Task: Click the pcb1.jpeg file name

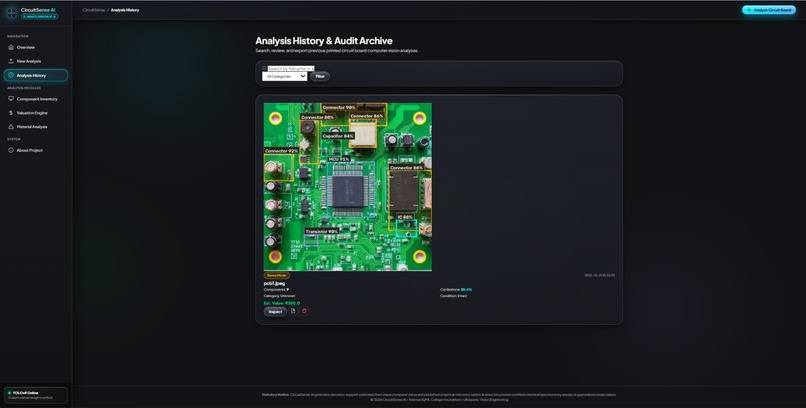Action: [274, 283]
